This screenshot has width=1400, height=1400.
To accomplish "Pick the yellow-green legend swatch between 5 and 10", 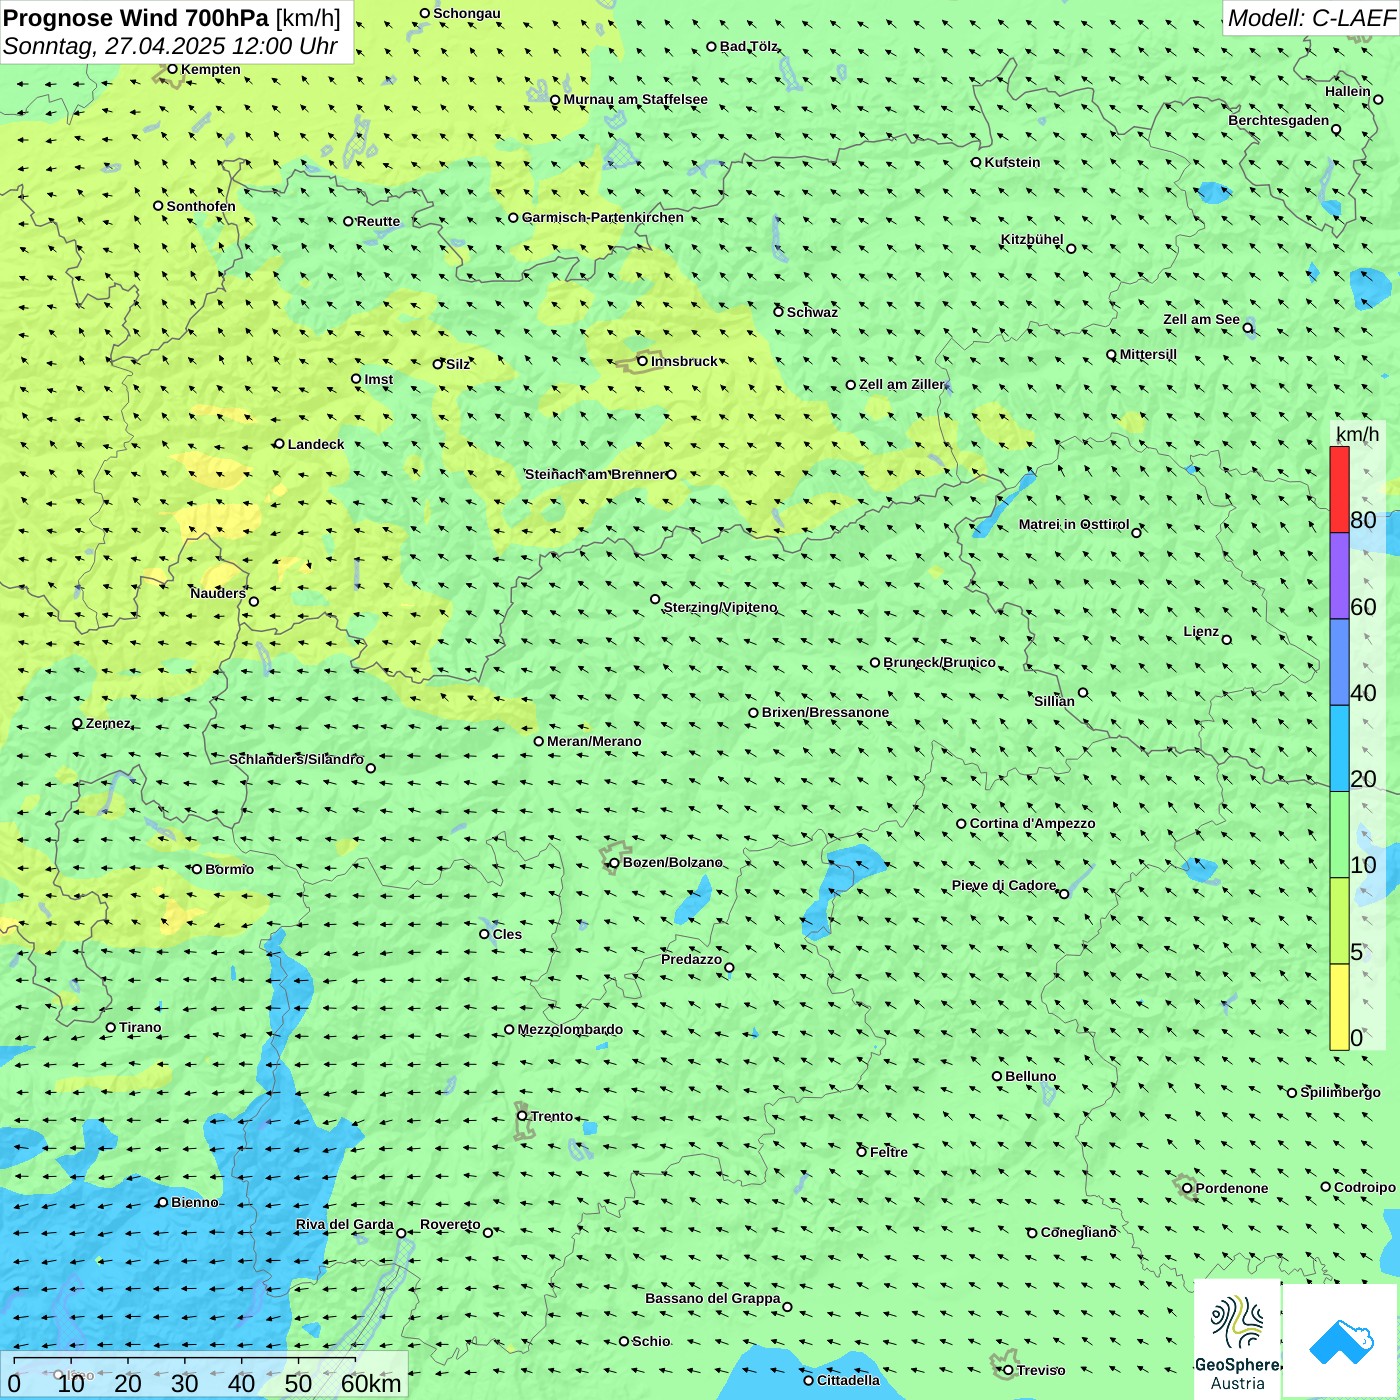I will 1339,921.
